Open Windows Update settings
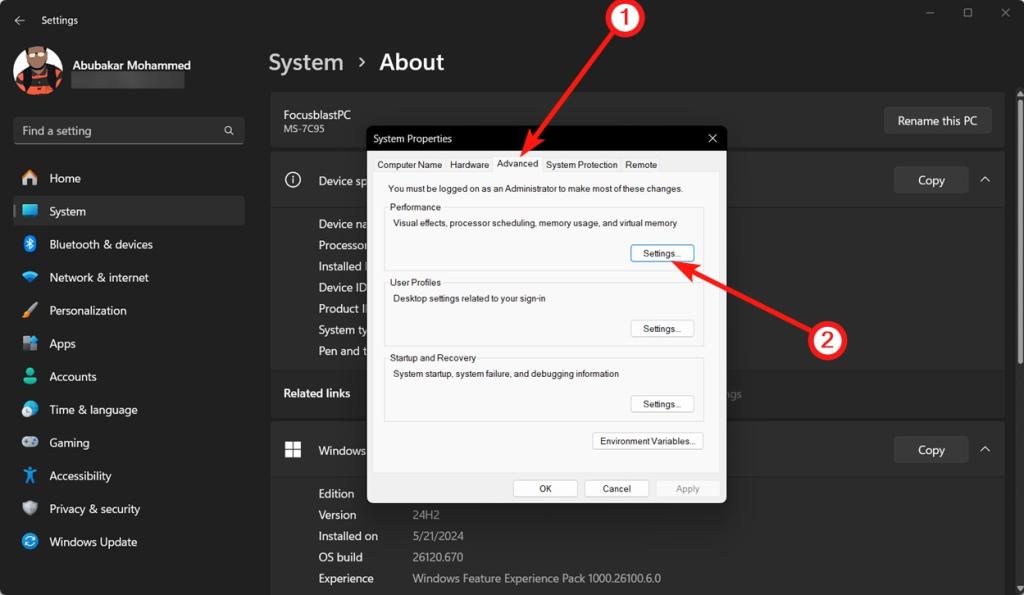 (97, 541)
